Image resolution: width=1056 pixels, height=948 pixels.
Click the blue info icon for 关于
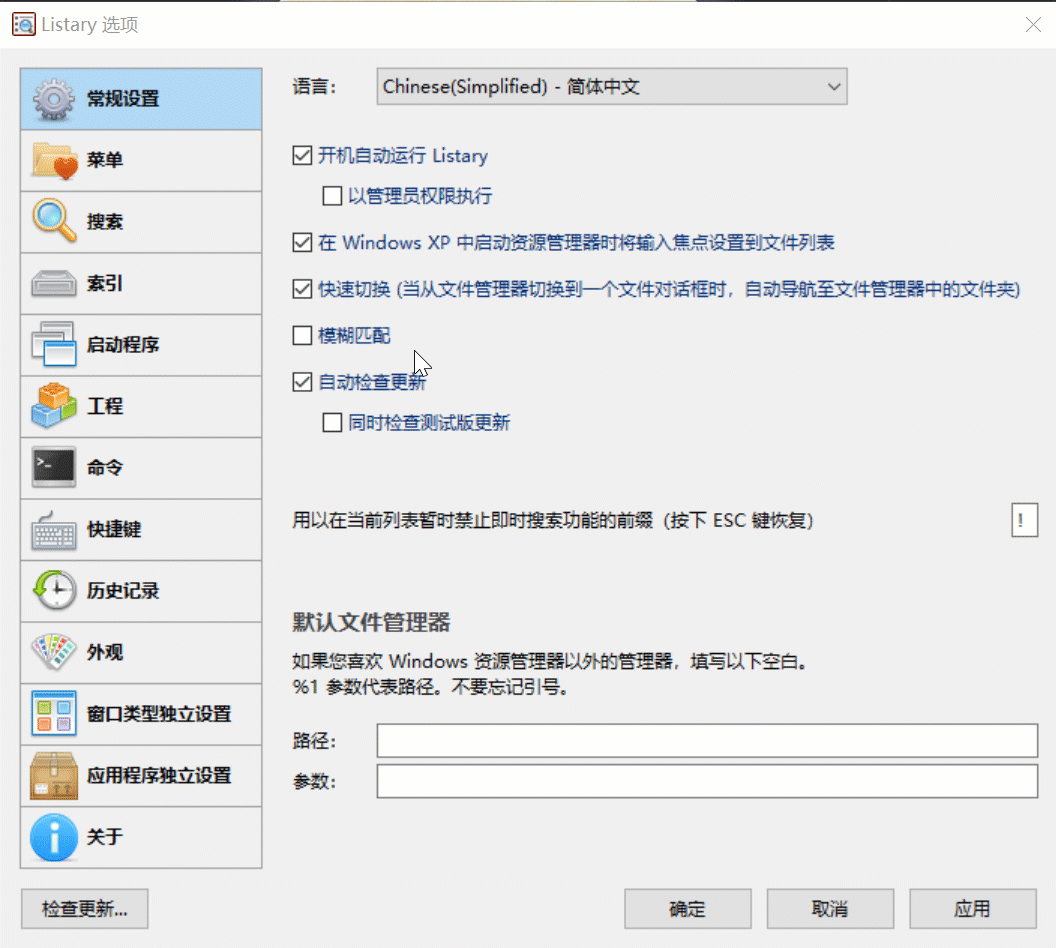tap(54, 837)
